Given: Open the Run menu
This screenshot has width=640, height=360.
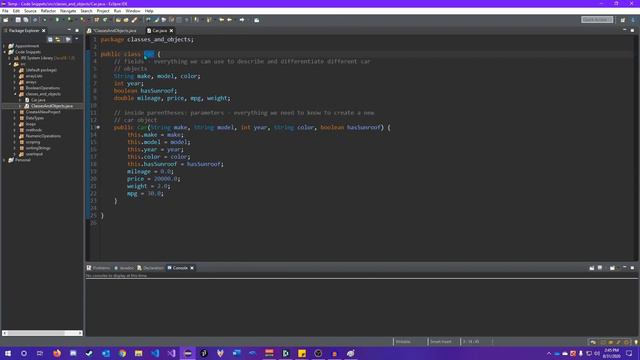Looking at the screenshot, I should click(117, 11).
